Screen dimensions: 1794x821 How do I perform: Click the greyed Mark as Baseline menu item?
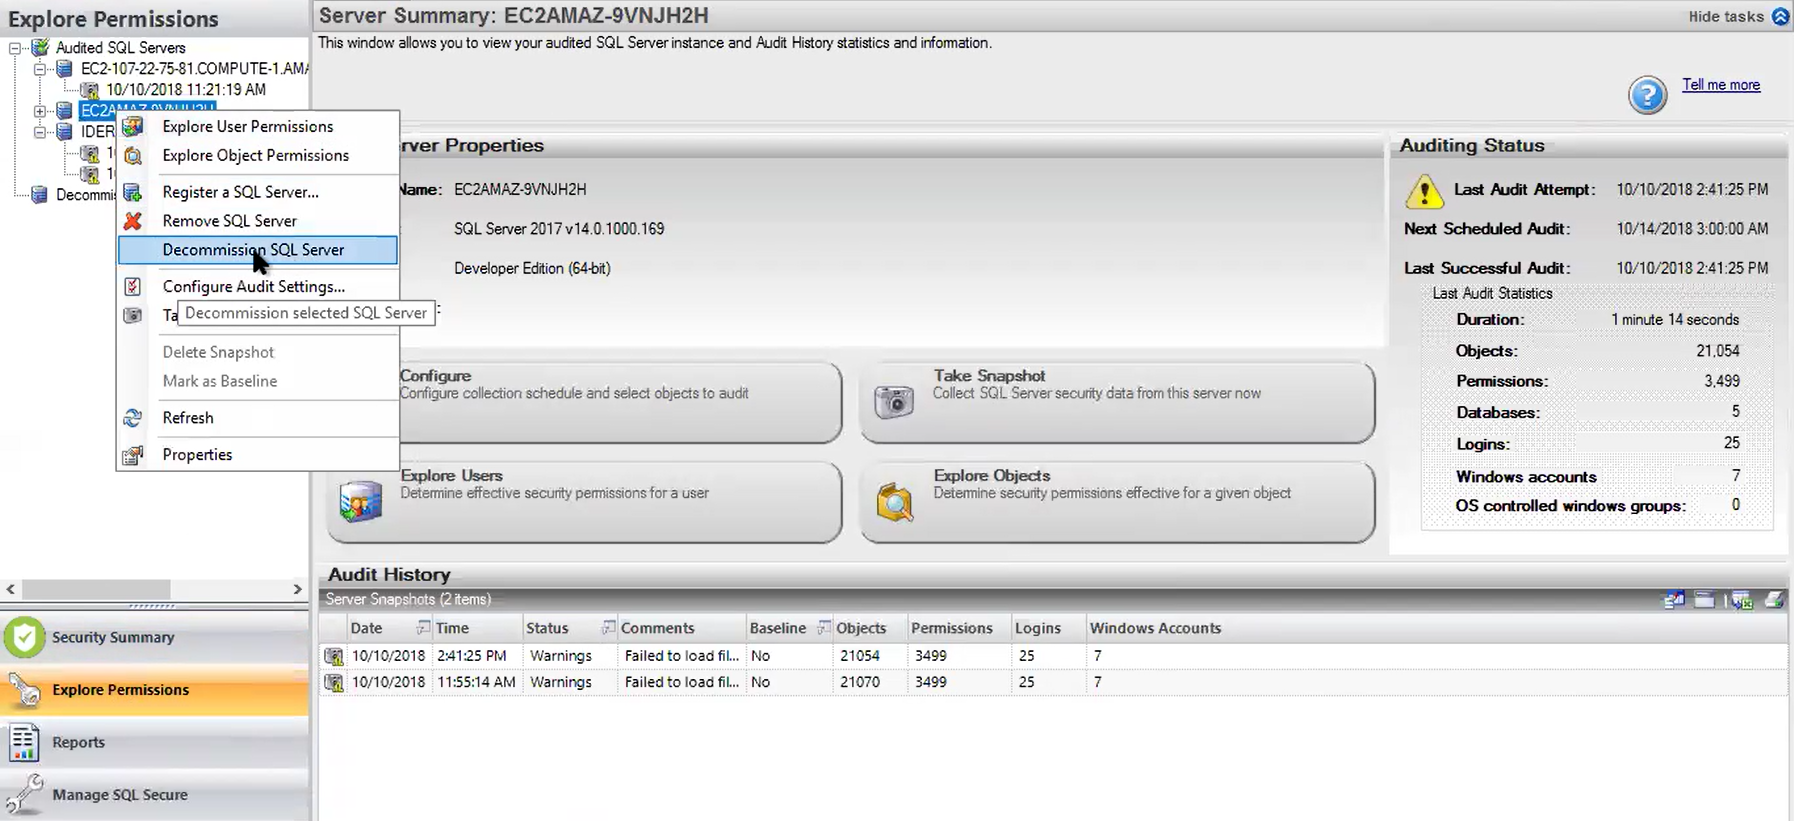258,381
